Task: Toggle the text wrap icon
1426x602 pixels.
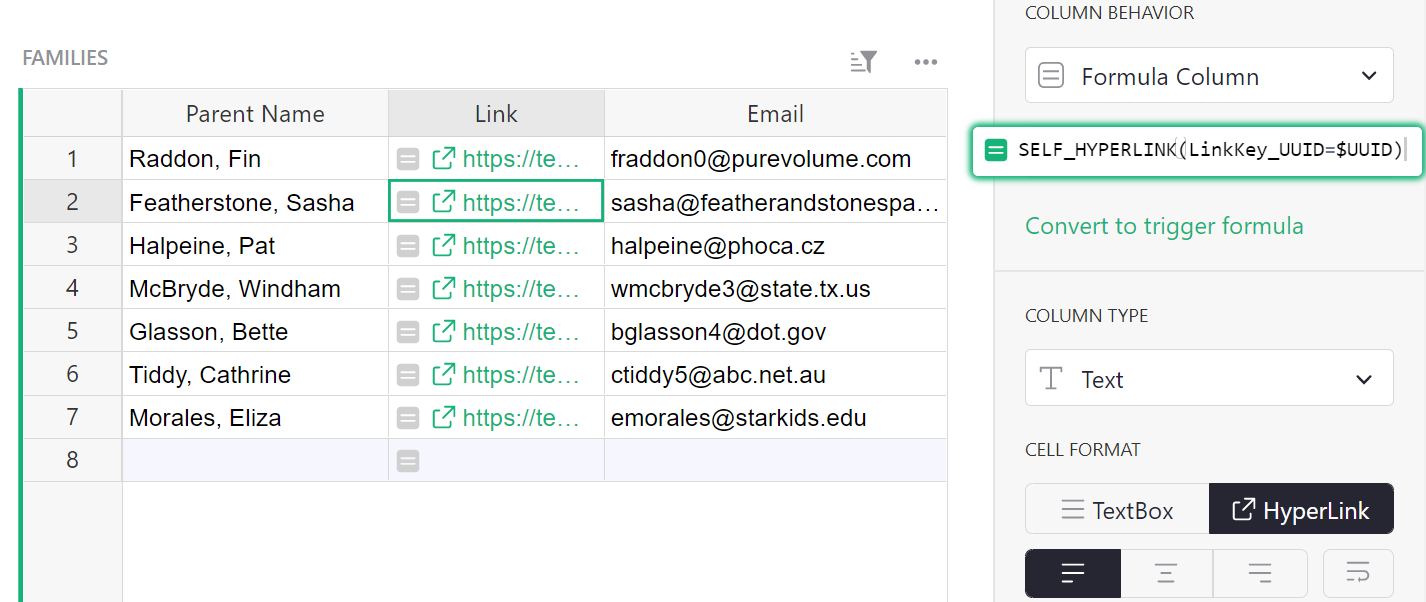Action: coord(1357,573)
